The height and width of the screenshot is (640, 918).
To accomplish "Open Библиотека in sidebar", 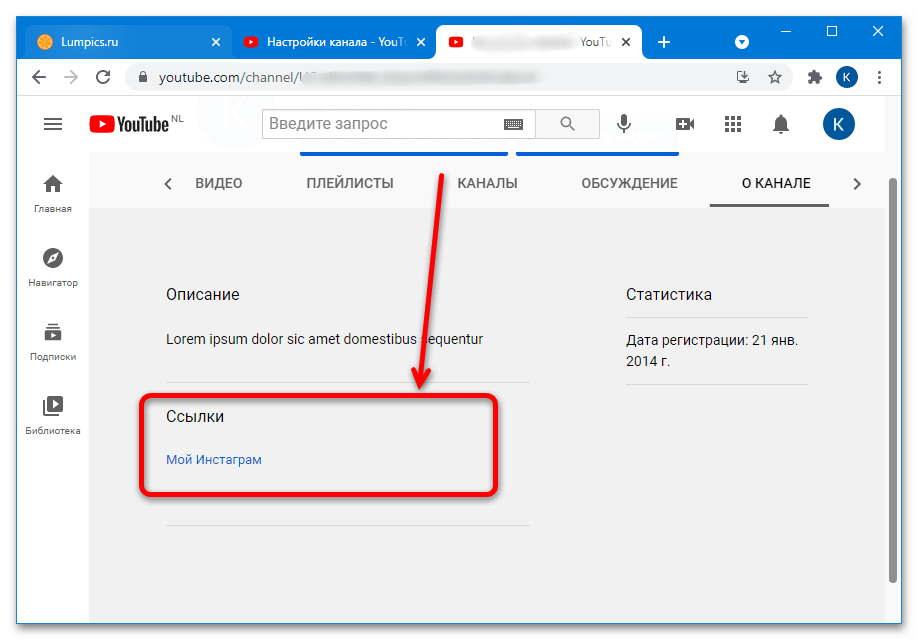I will (53, 416).
